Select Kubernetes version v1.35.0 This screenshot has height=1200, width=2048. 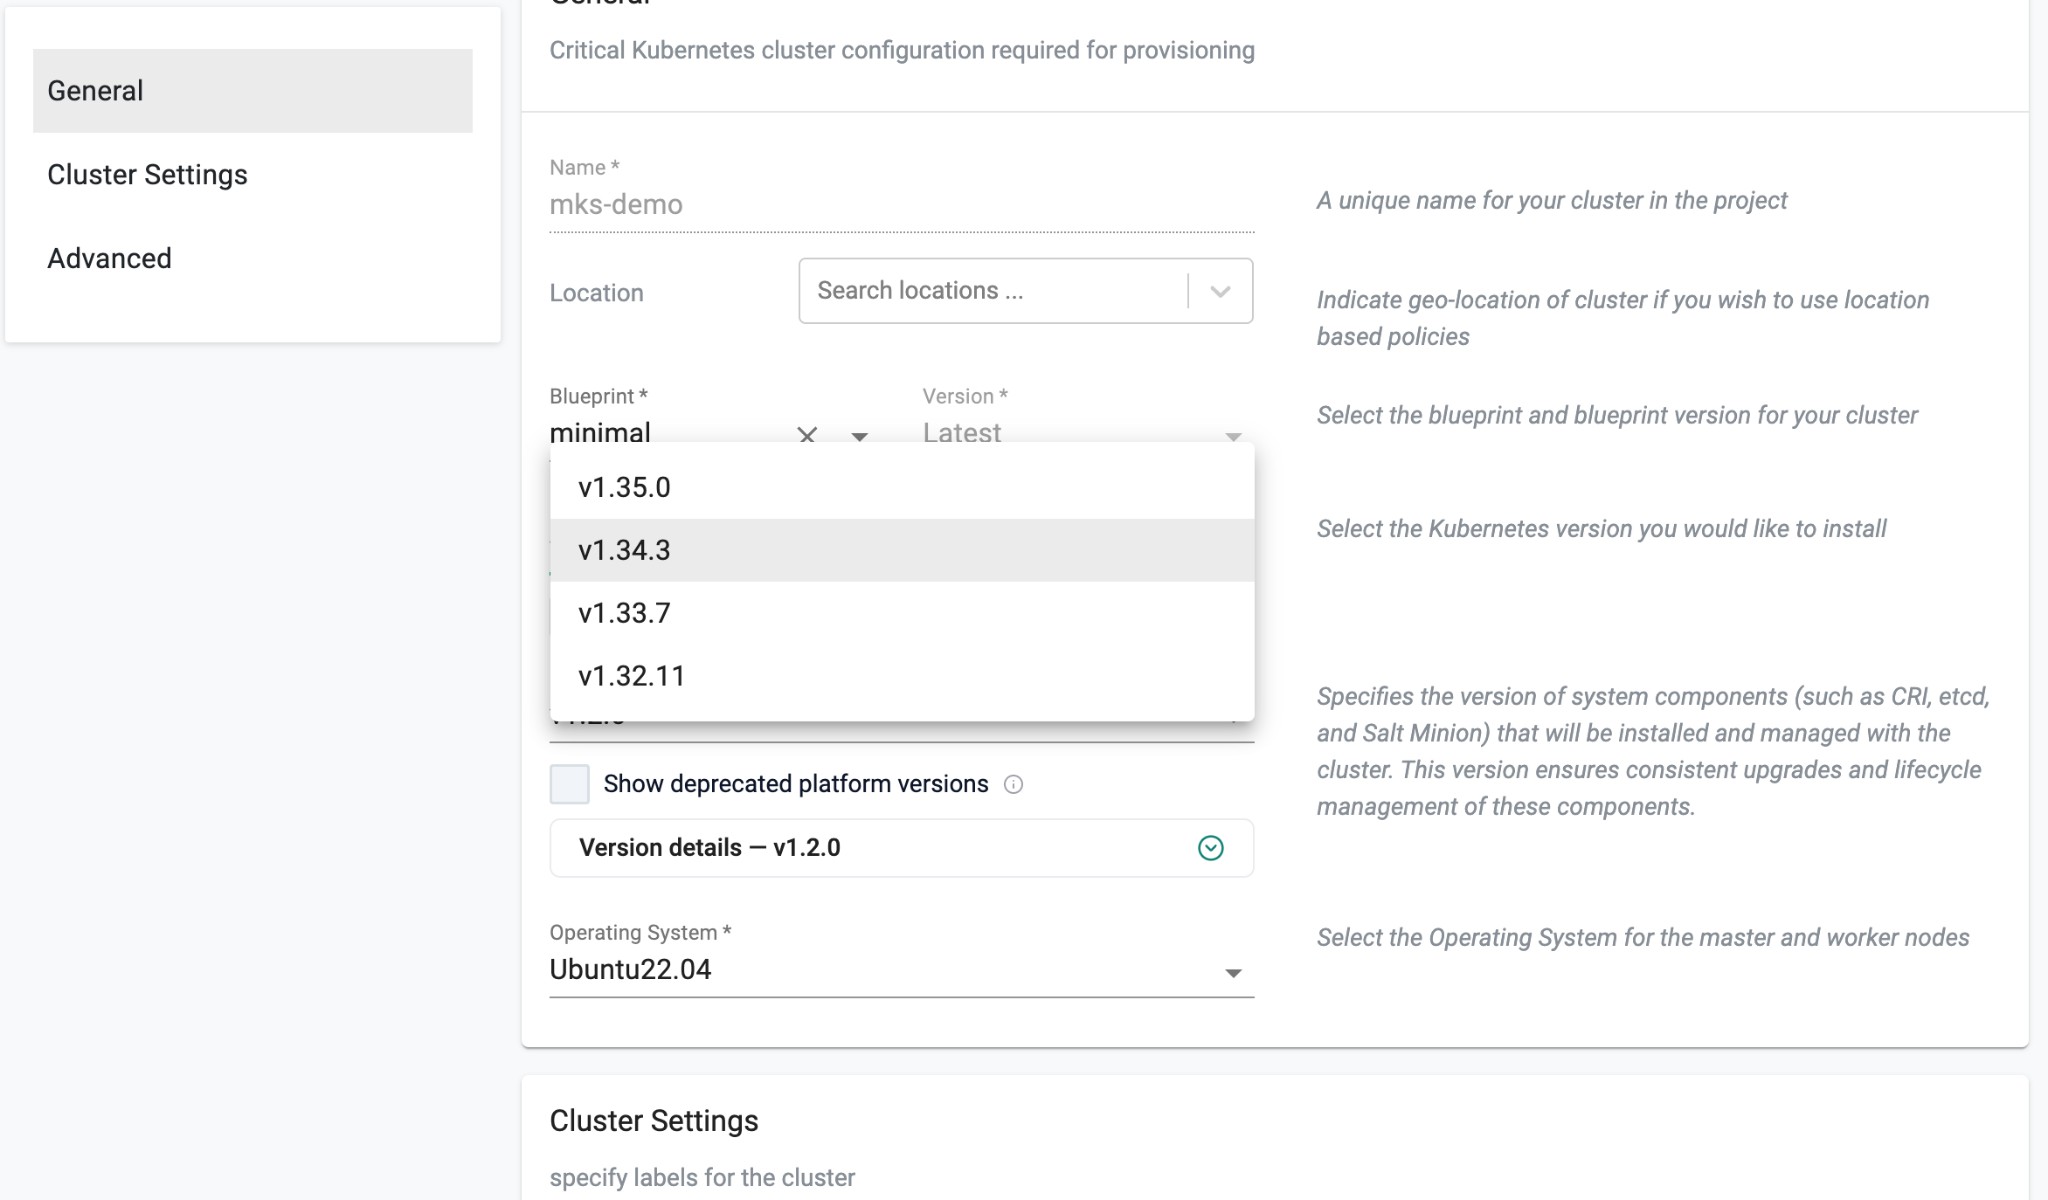point(624,487)
